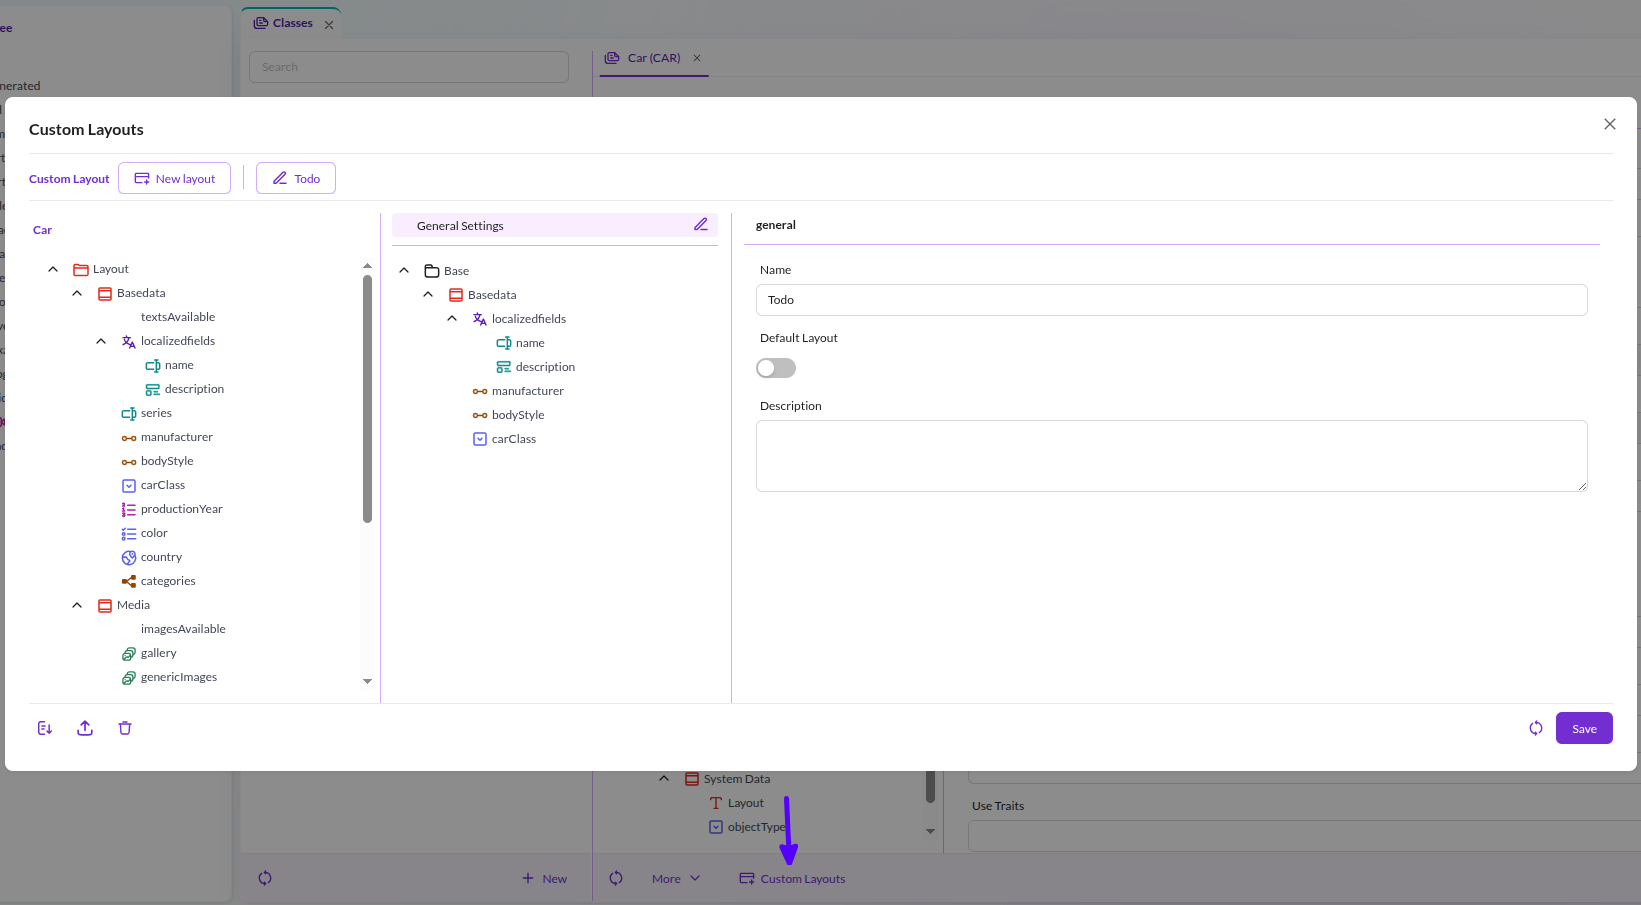Collapse localizedfields node in middle tree
This screenshot has height=905, width=1641.
click(452, 319)
